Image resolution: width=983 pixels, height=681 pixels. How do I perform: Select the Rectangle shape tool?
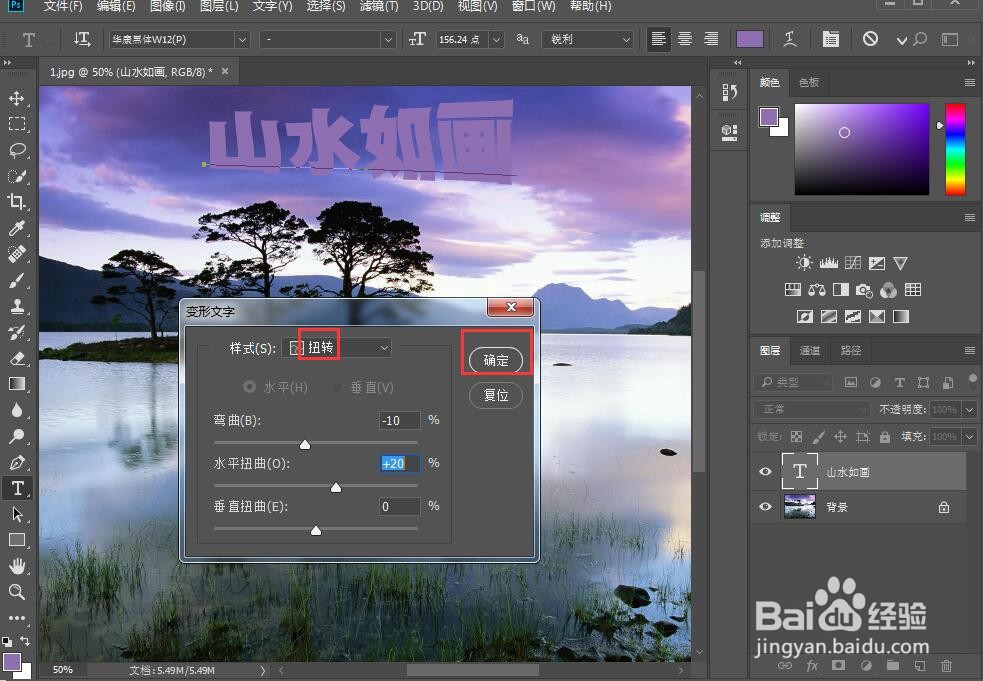pos(17,540)
